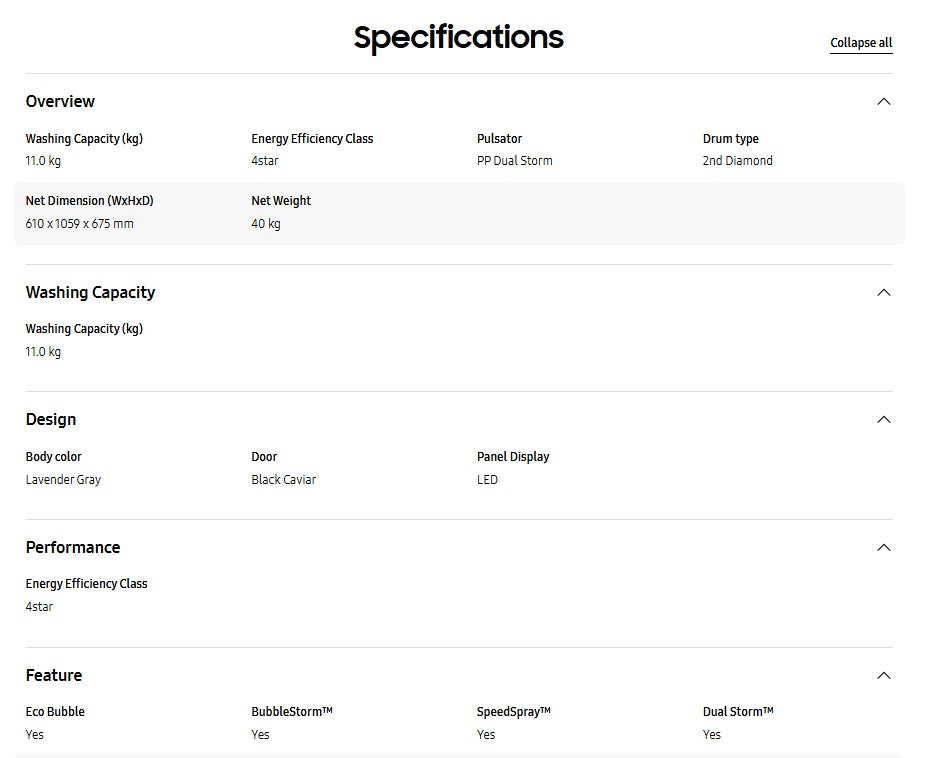Select the Performance section heading
This screenshot has height=758, width=931.
point(73,547)
